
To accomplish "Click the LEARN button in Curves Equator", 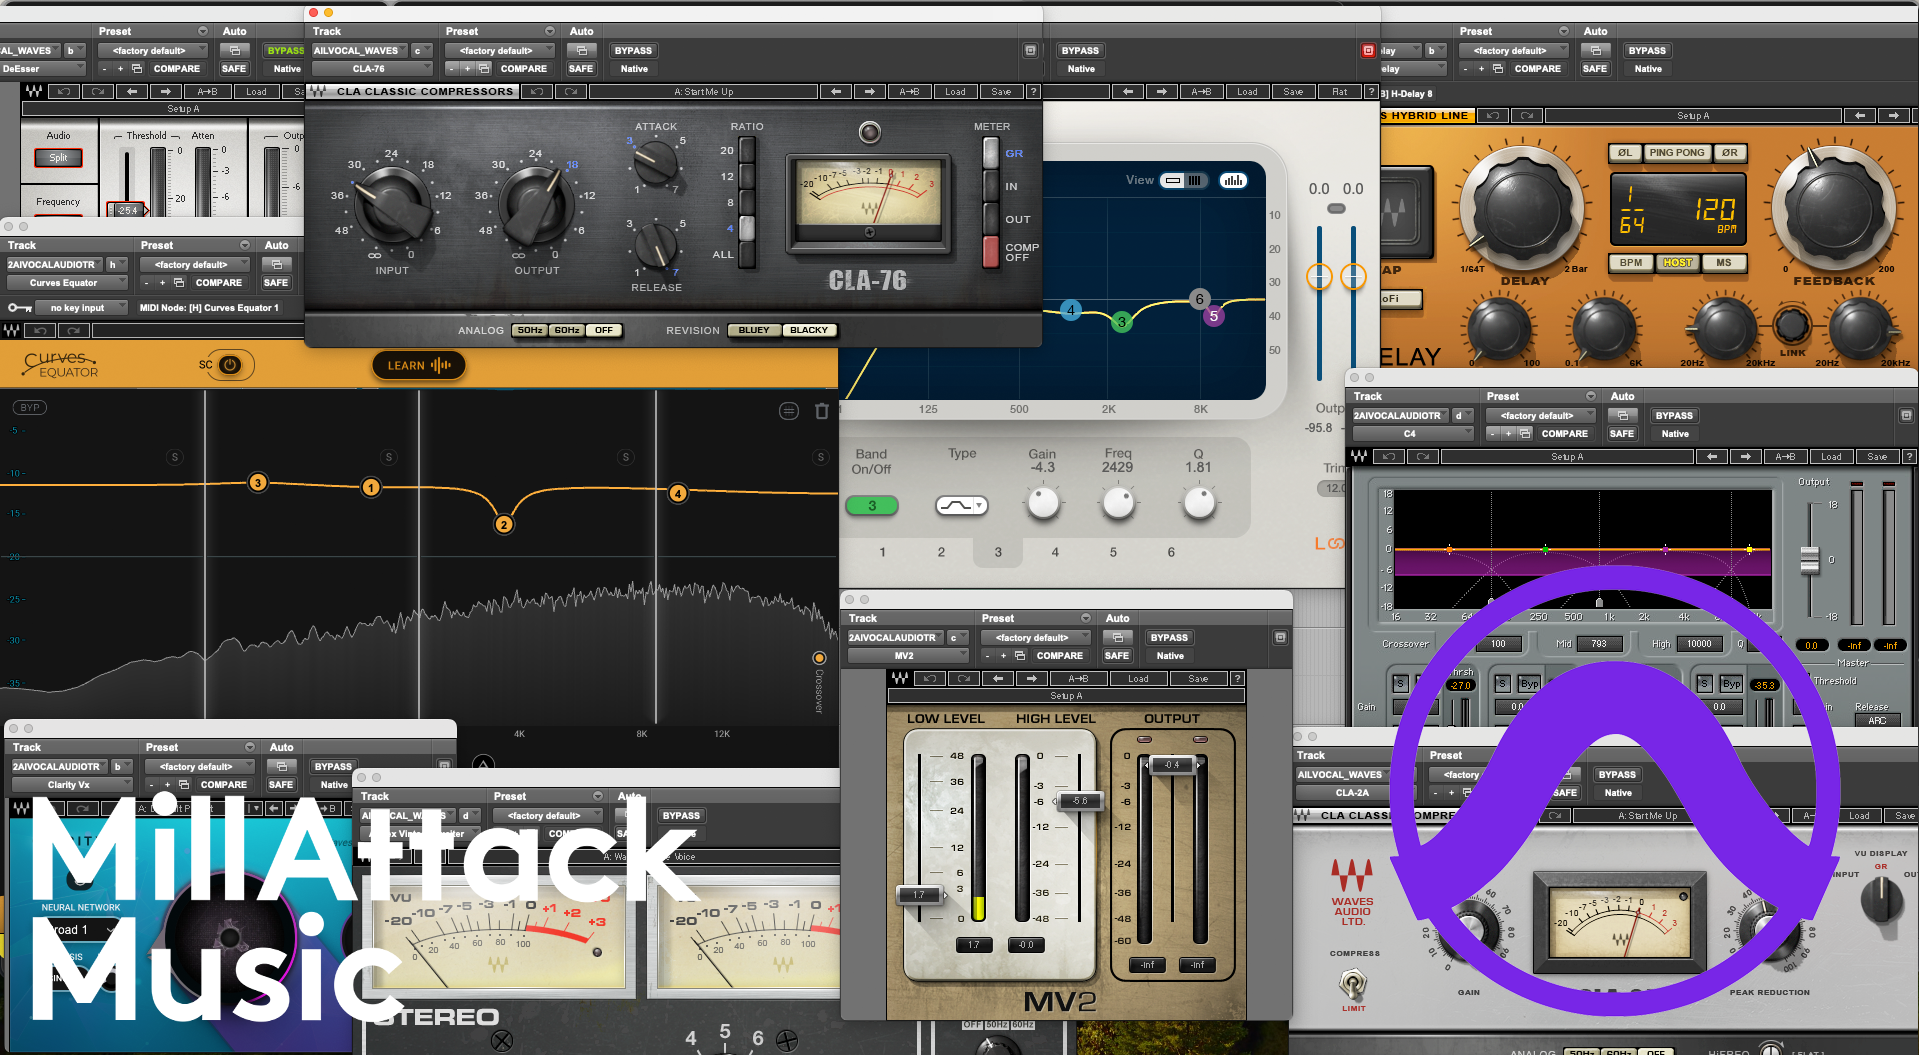I will pos(419,366).
